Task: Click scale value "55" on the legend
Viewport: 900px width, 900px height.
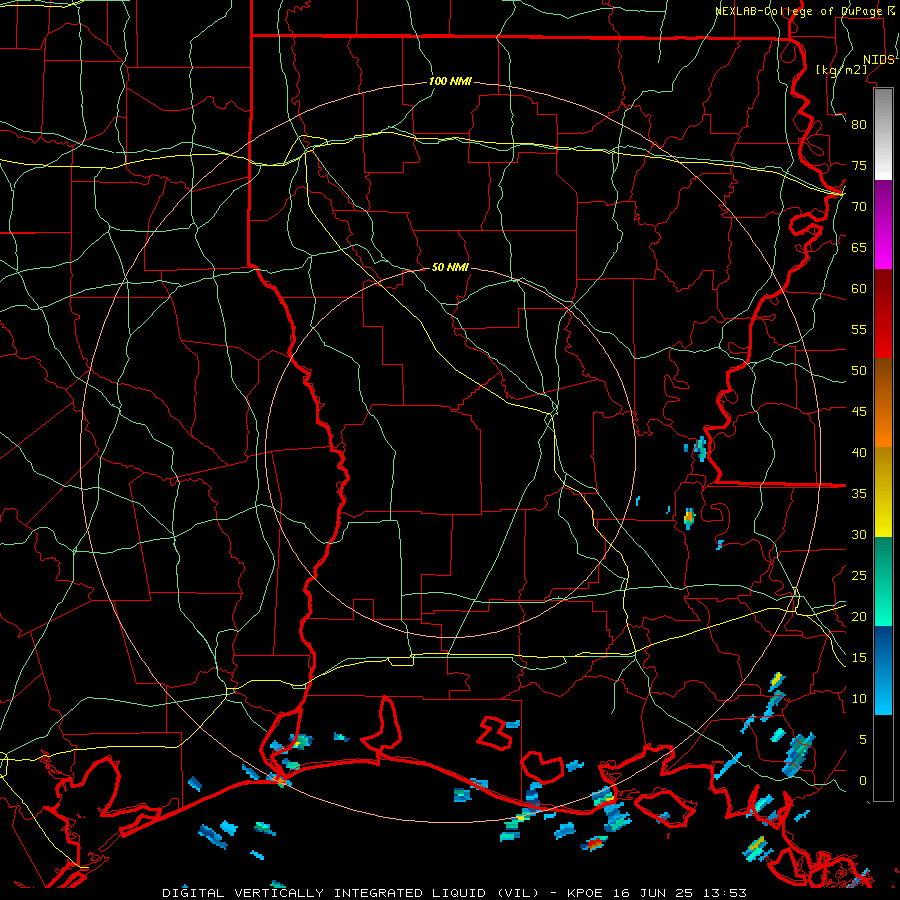Action: coord(859,330)
